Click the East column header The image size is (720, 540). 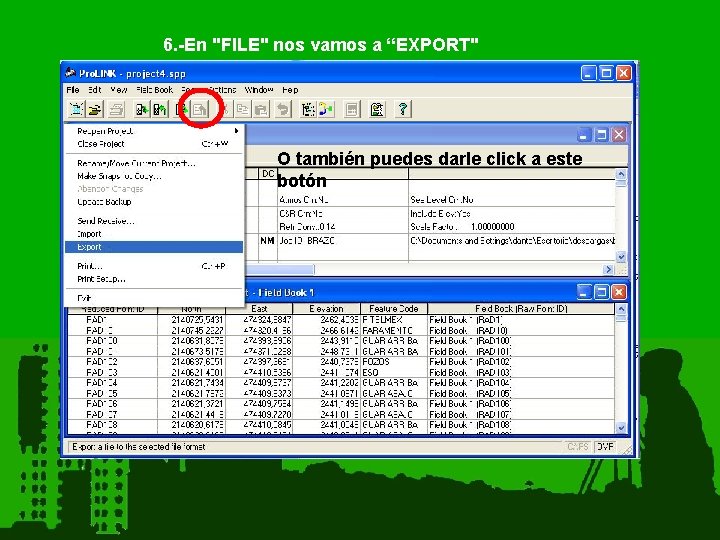(259, 309)
